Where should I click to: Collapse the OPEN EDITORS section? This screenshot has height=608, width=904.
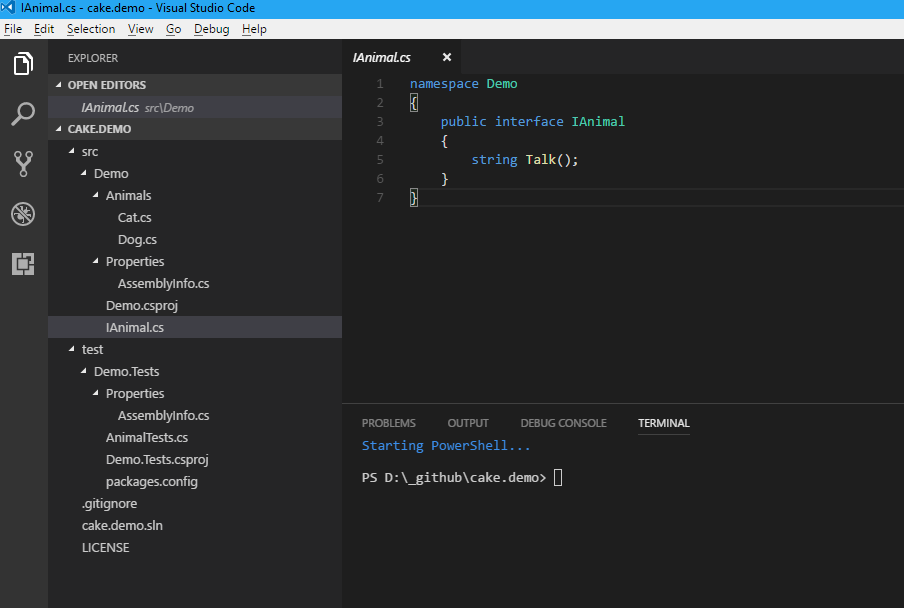58,85
